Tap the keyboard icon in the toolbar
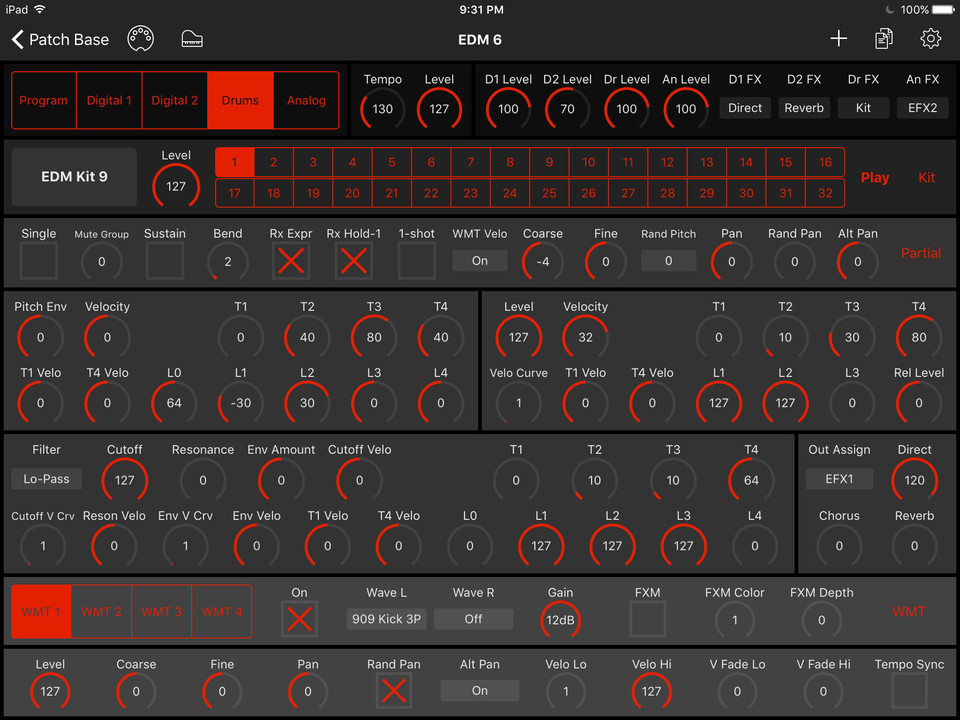This screenshot has height=720, width=960. tap(190, 39)
